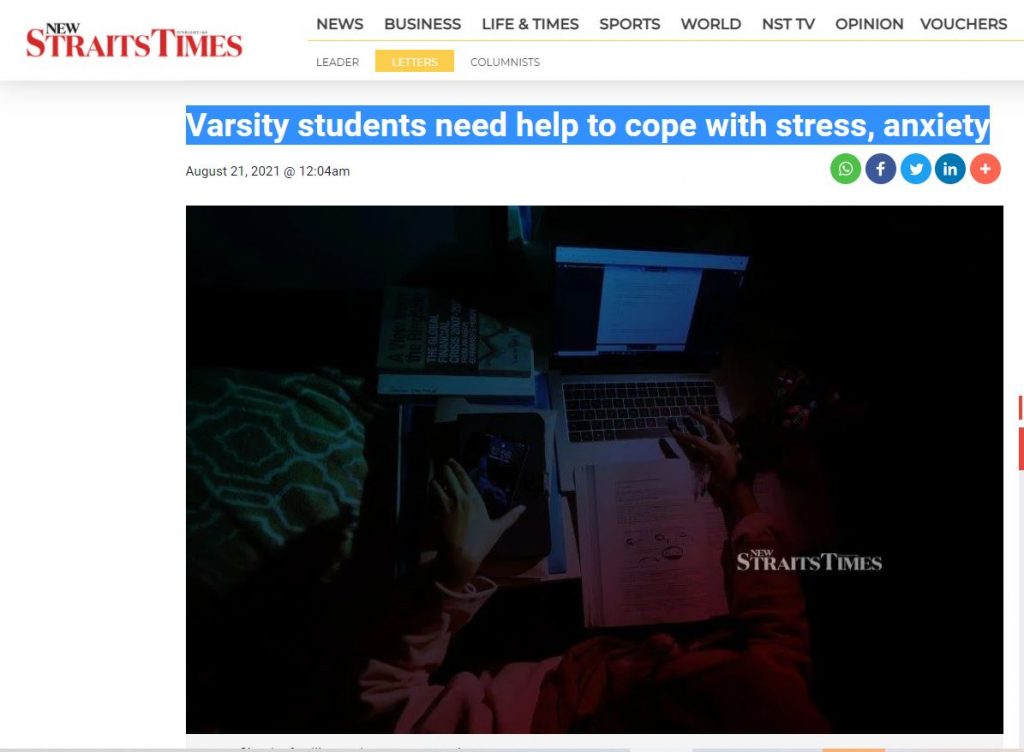Open the NEWS menu
The height and width of the screenshot is (752, 1024).
tap(340, 24)
